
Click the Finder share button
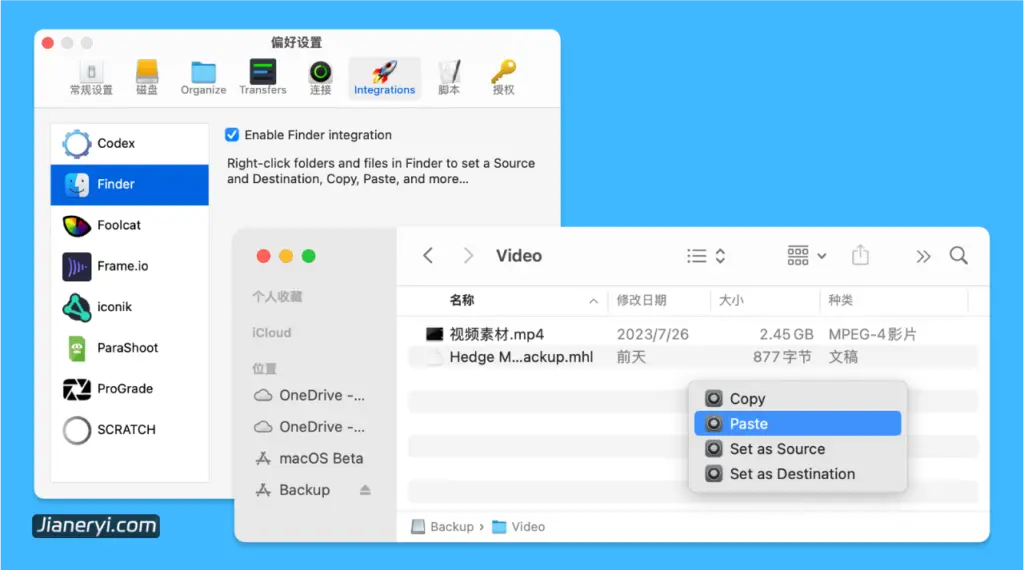860,255
